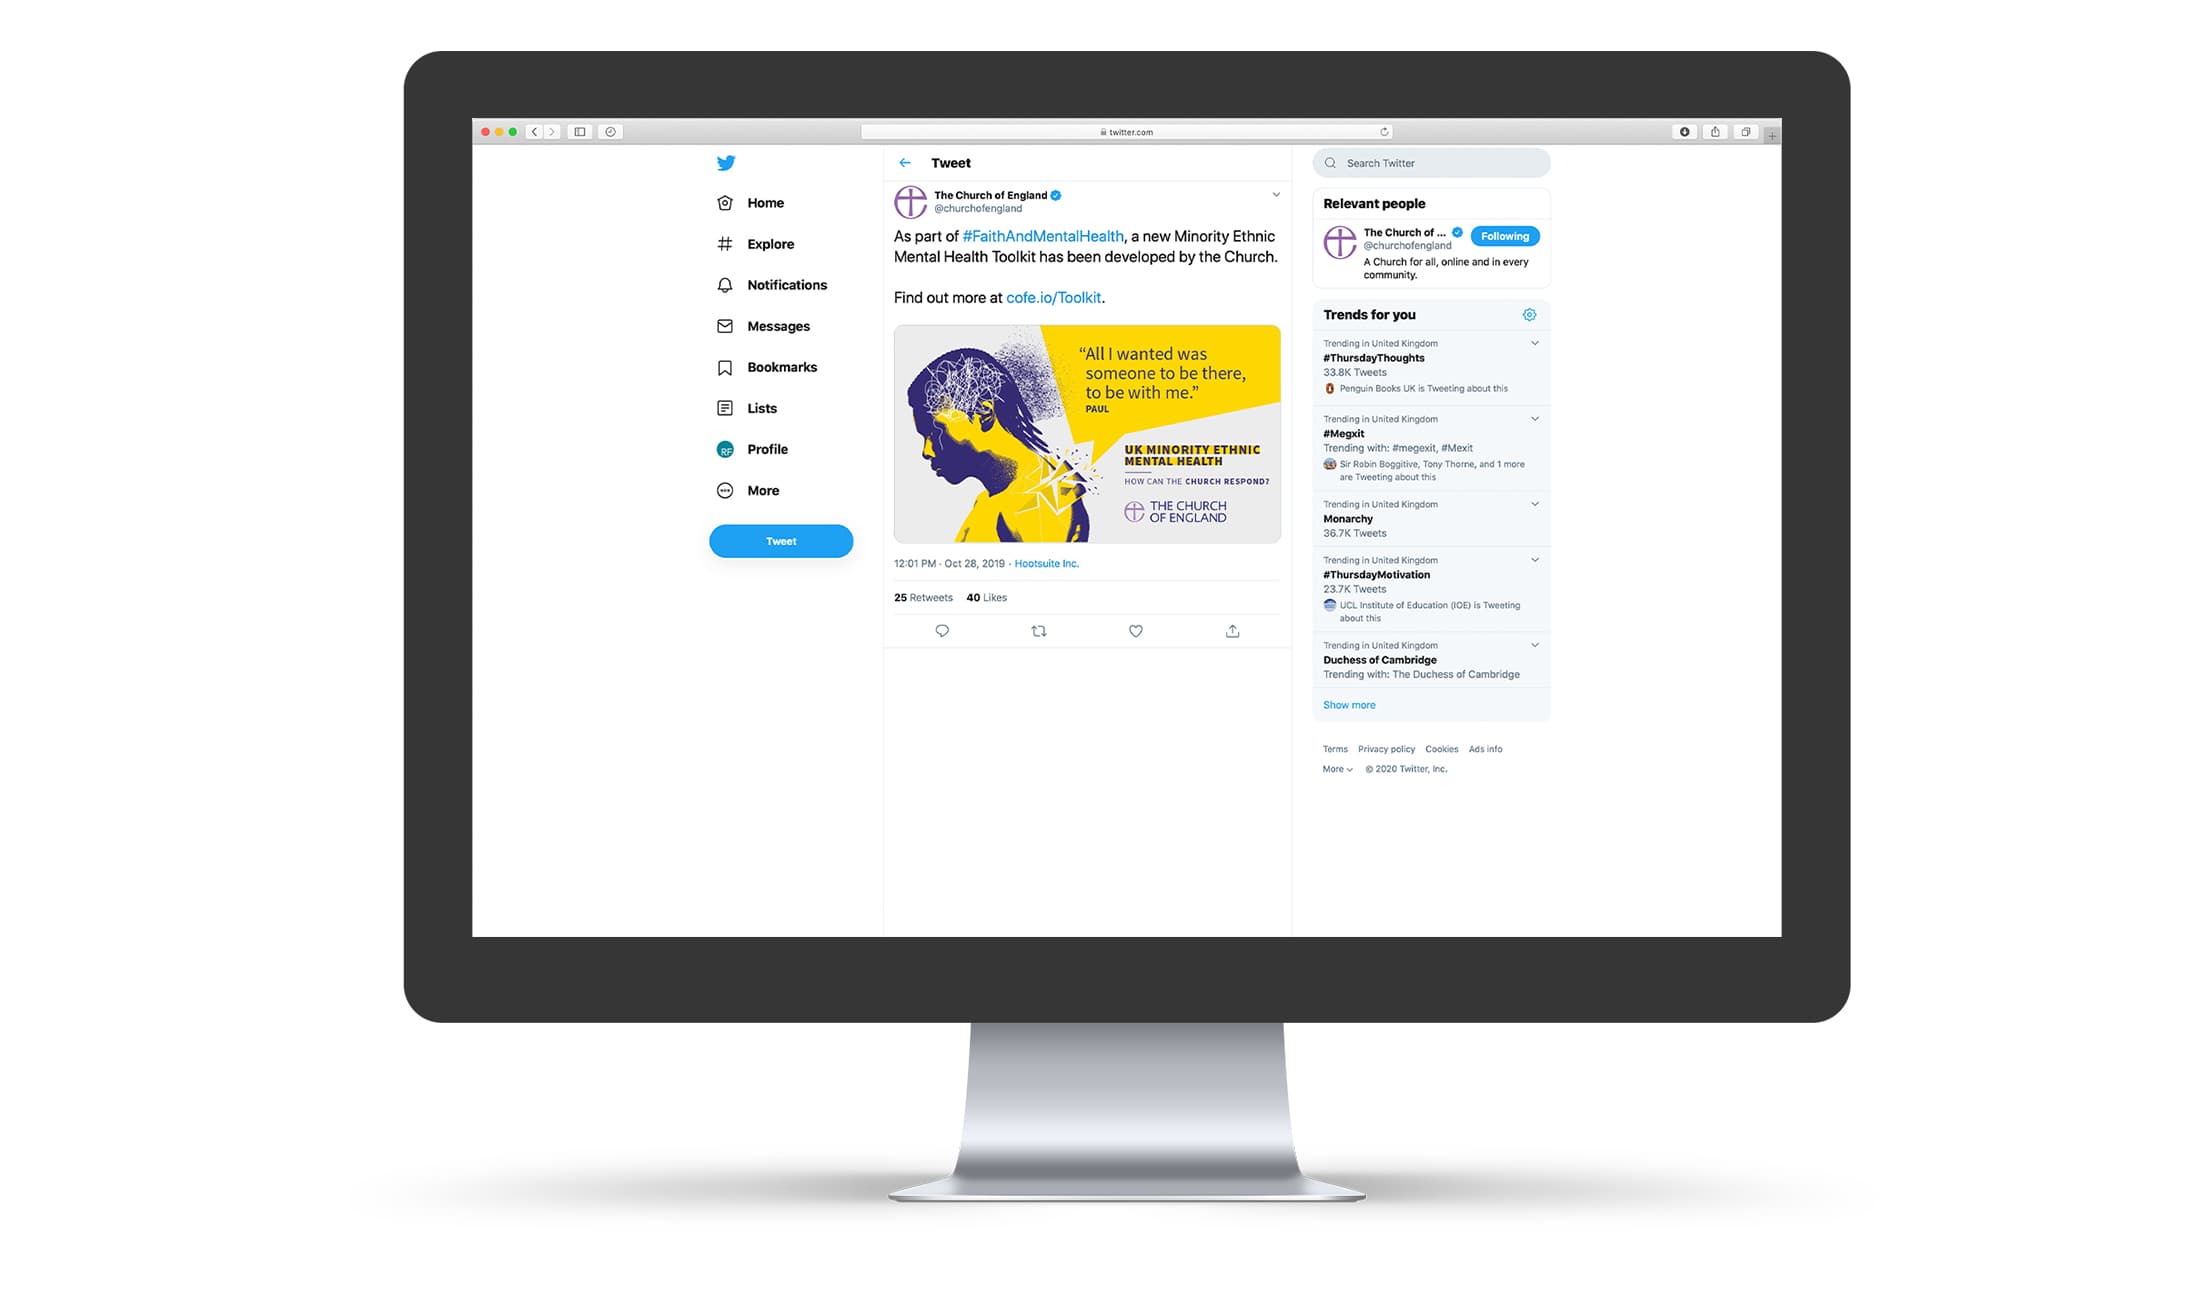Select the Tweet compose button

tap(781, 540)
